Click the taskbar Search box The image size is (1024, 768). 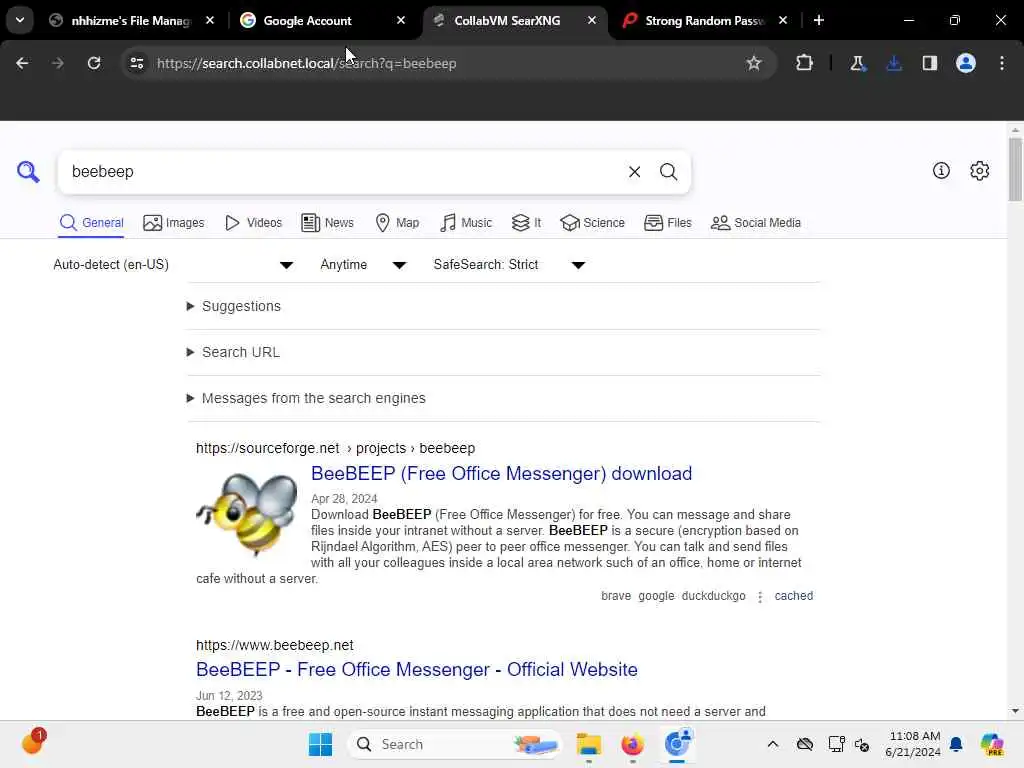455,744
